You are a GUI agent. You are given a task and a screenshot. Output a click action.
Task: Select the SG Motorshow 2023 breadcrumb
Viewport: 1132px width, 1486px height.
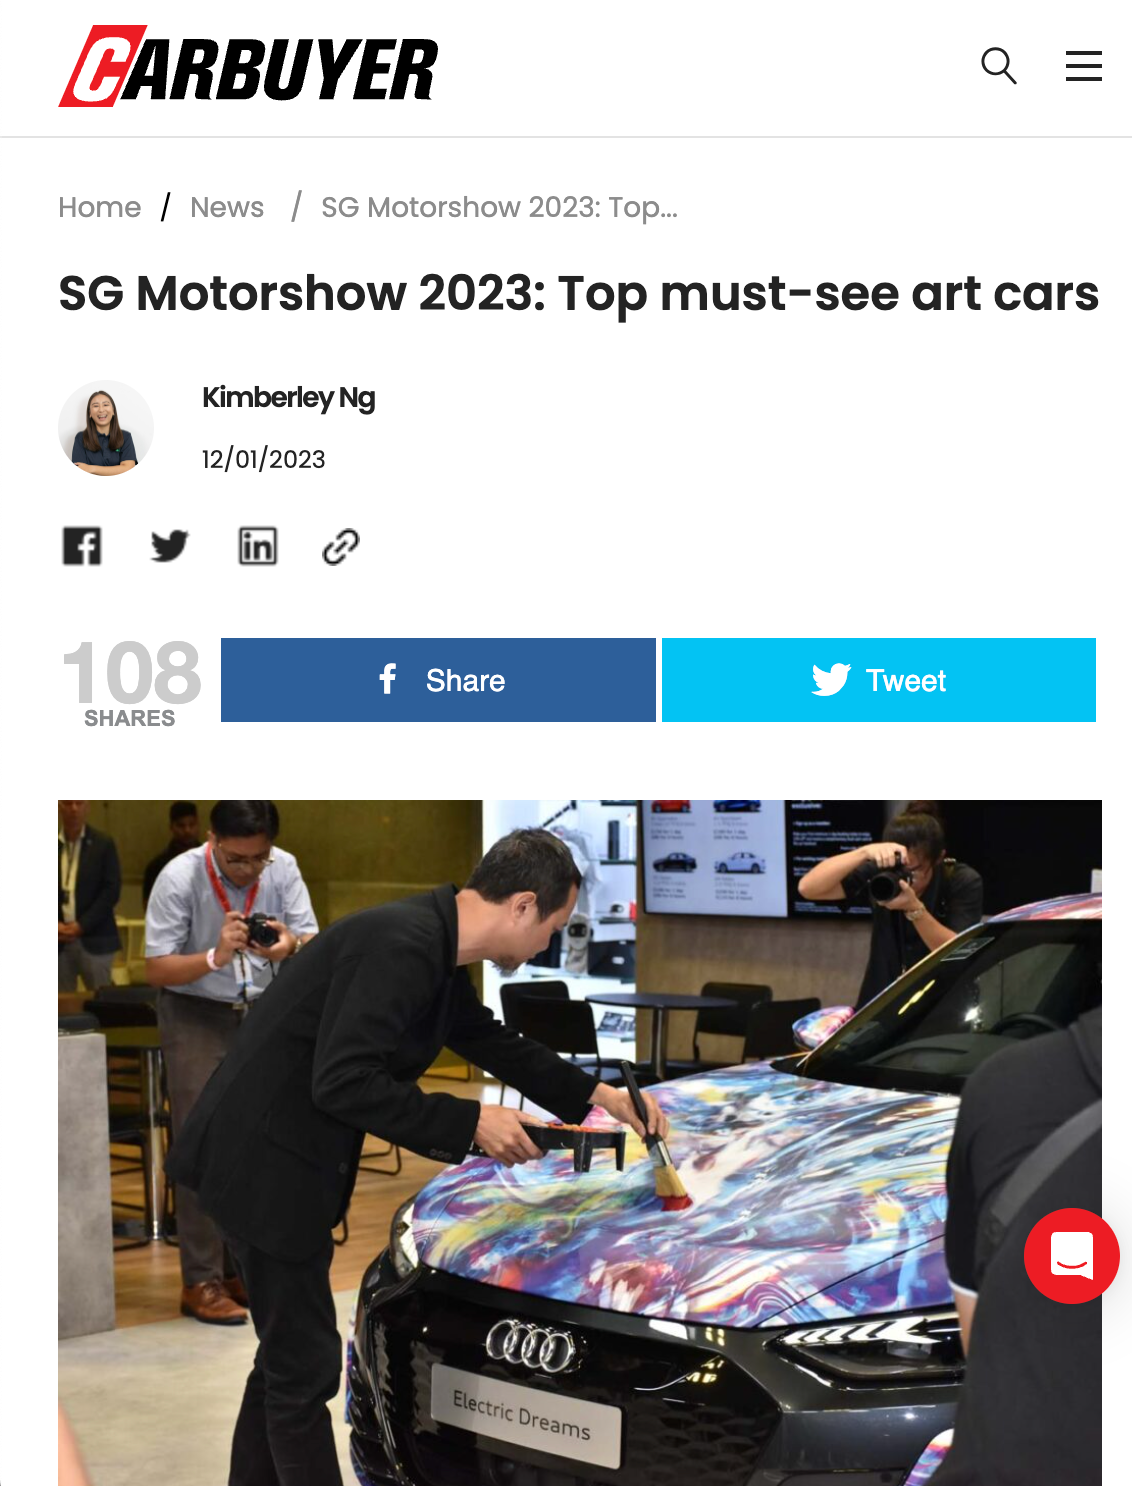tap(499, 207)
